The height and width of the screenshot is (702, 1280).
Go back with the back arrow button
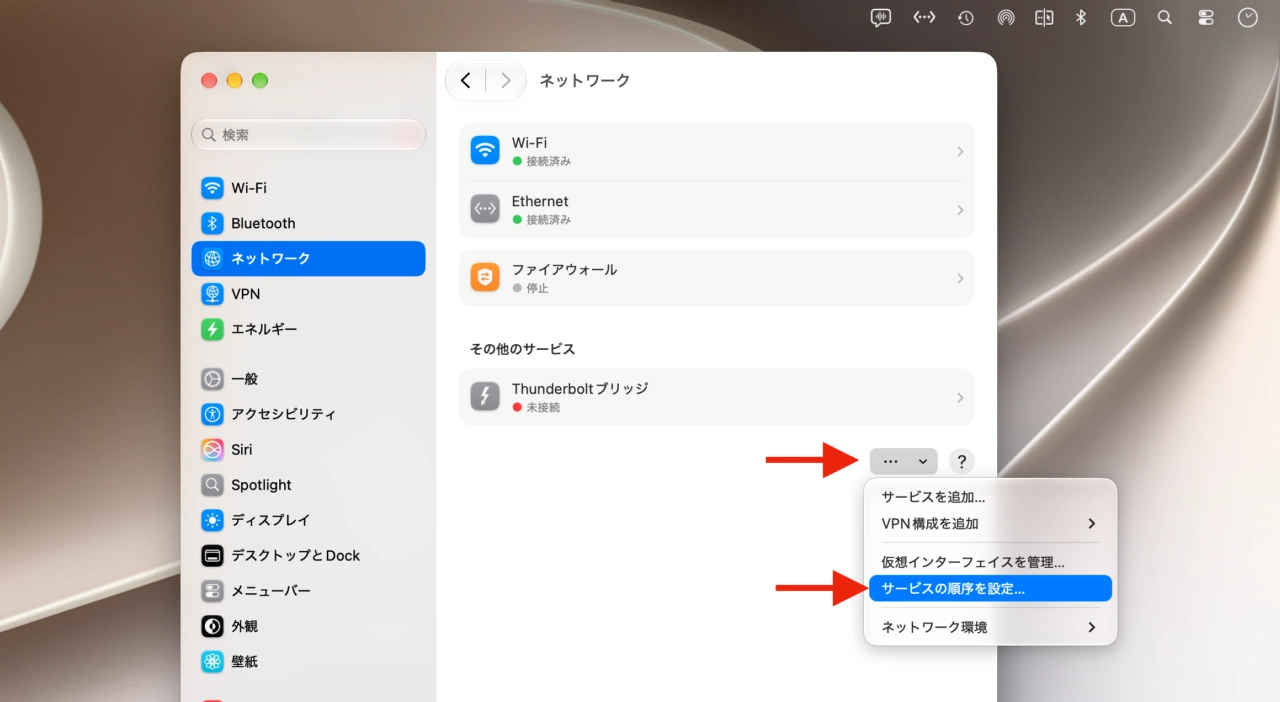466,81
